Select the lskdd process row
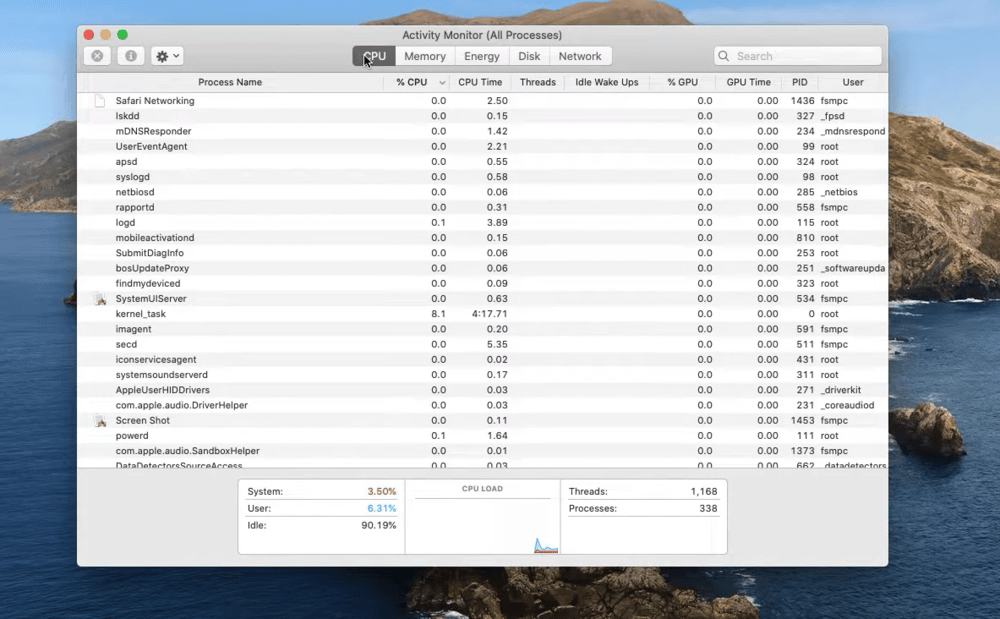The width and height of the screenshot is (1000, 619). click(482, 116)
